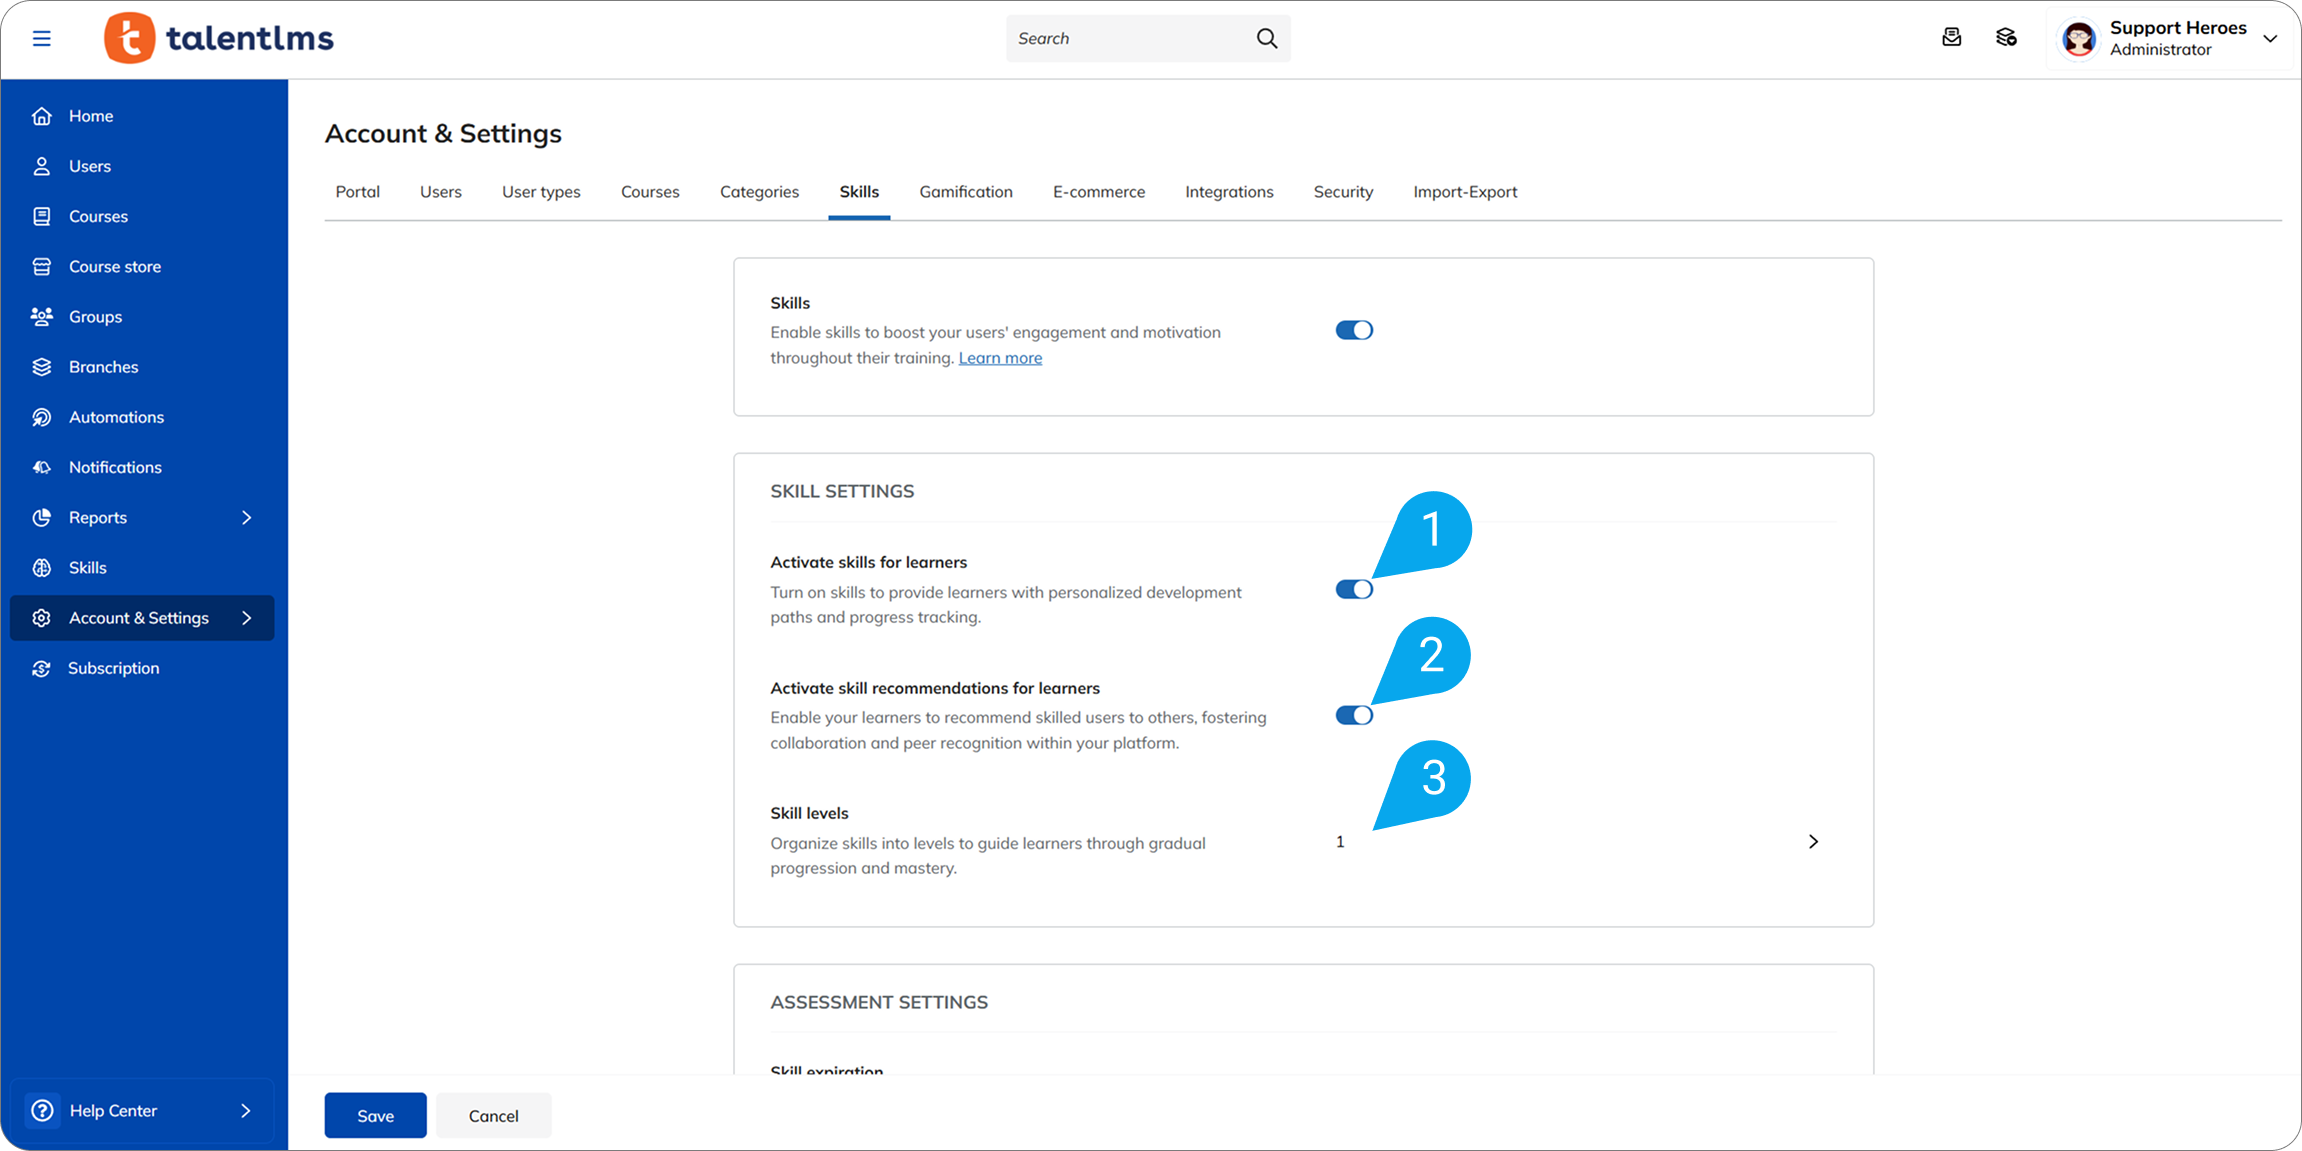
Task: Click the Cancel button
Action: [x=493, y=1115]
